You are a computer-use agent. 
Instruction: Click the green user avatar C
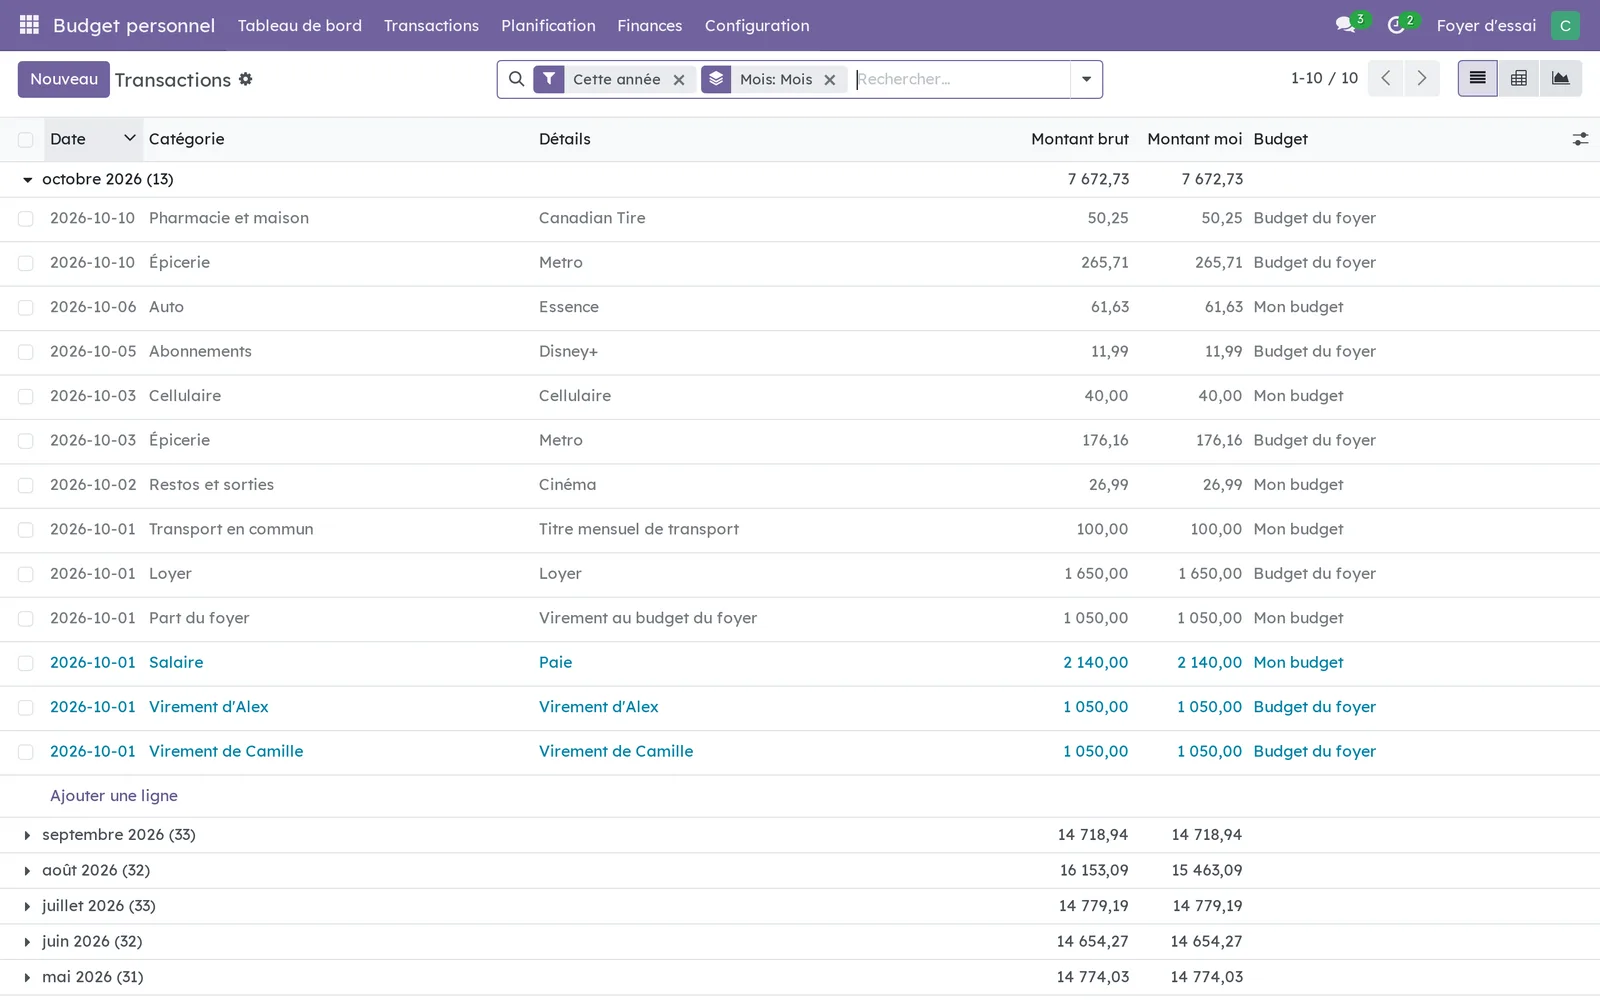1565,25
